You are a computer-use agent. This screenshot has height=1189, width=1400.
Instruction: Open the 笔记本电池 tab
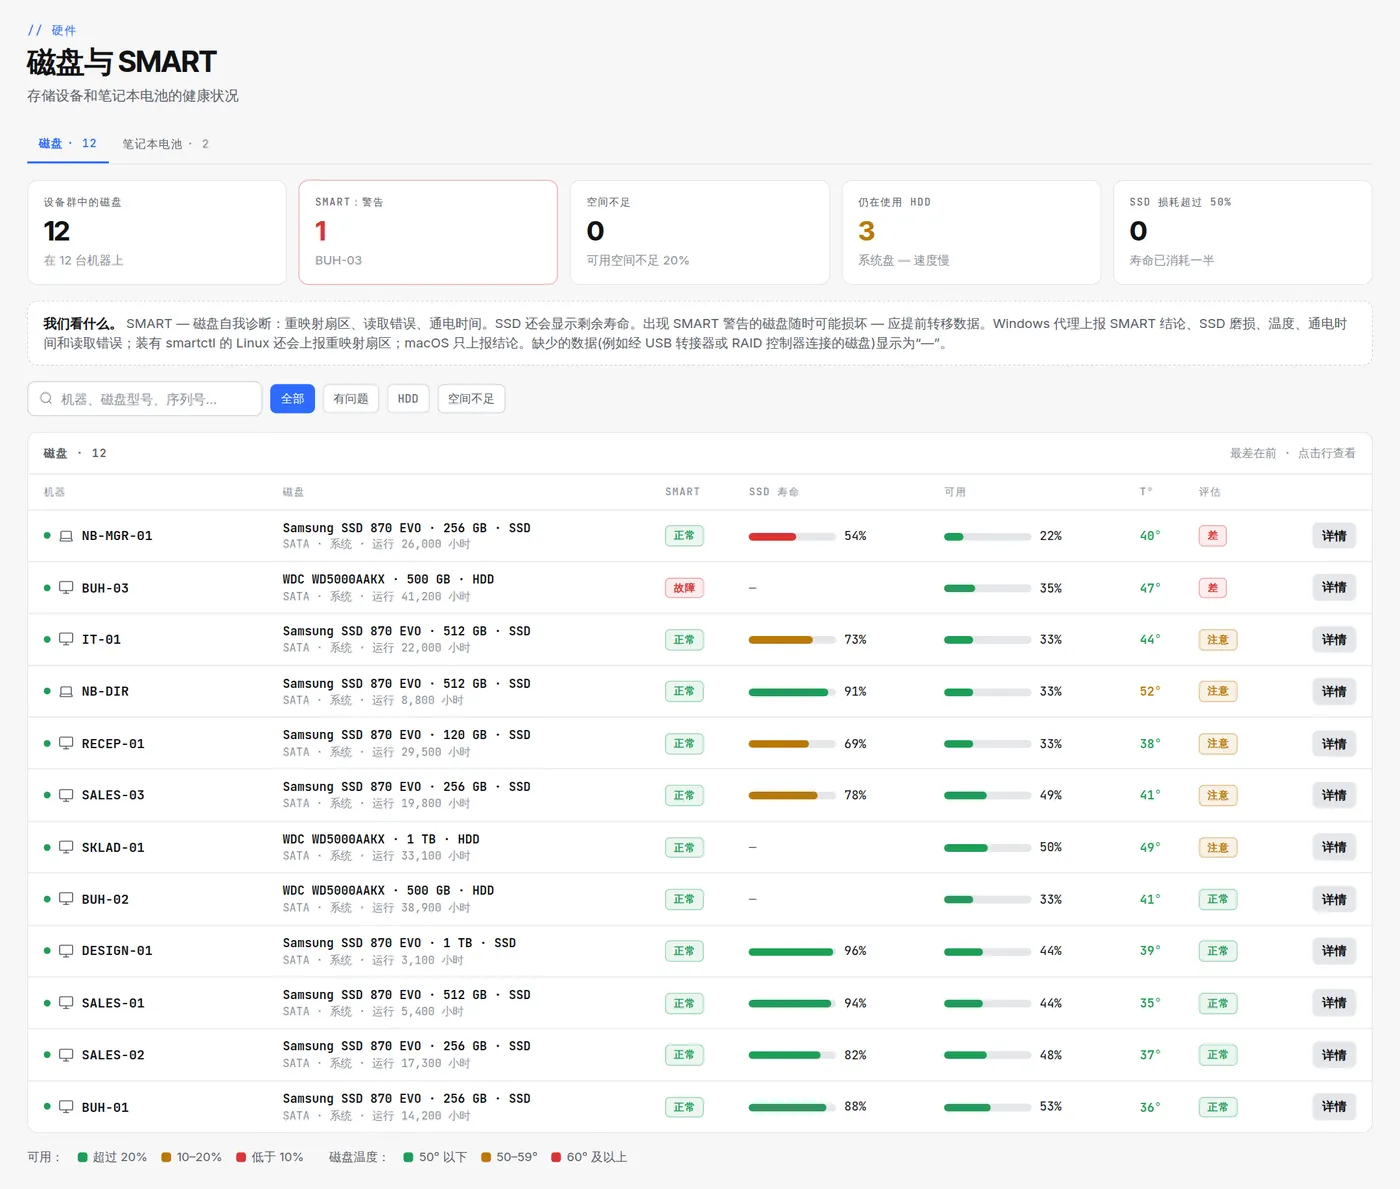pos(165,144)
